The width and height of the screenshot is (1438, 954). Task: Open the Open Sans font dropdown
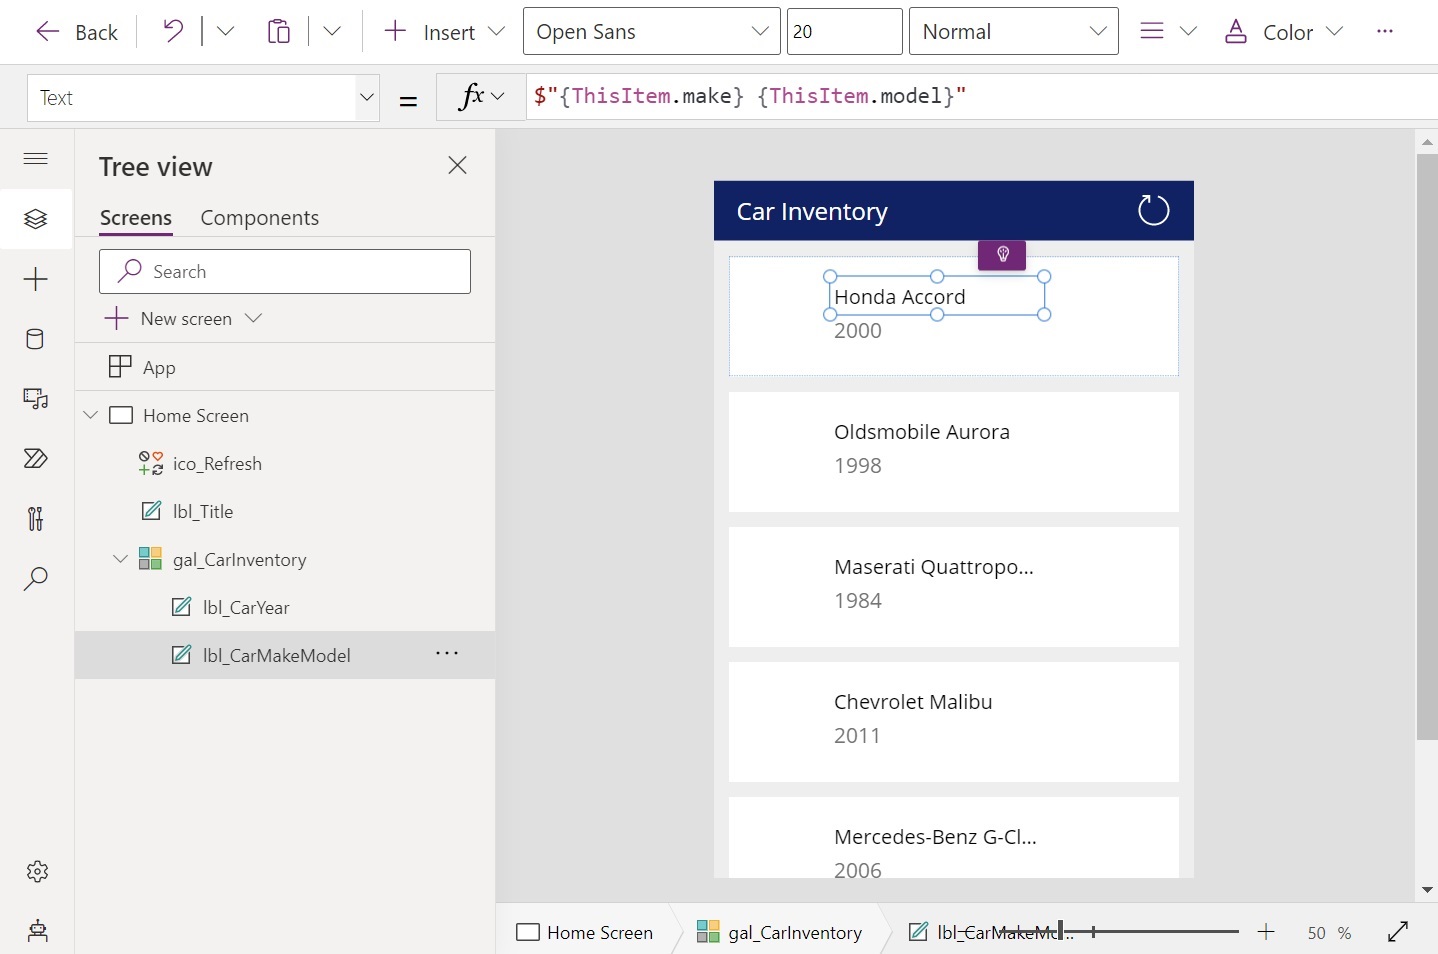(651, 32)
